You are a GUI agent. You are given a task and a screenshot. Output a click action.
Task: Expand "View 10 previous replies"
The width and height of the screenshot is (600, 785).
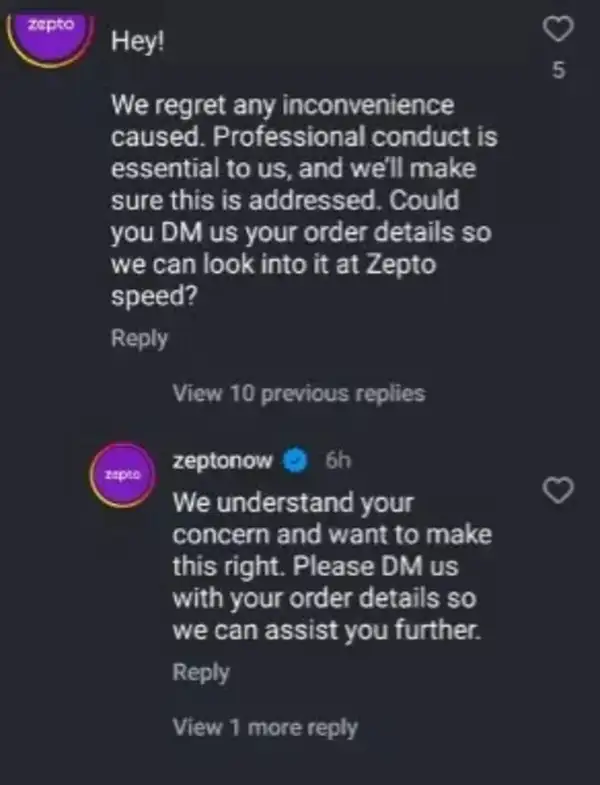(298, 393)
